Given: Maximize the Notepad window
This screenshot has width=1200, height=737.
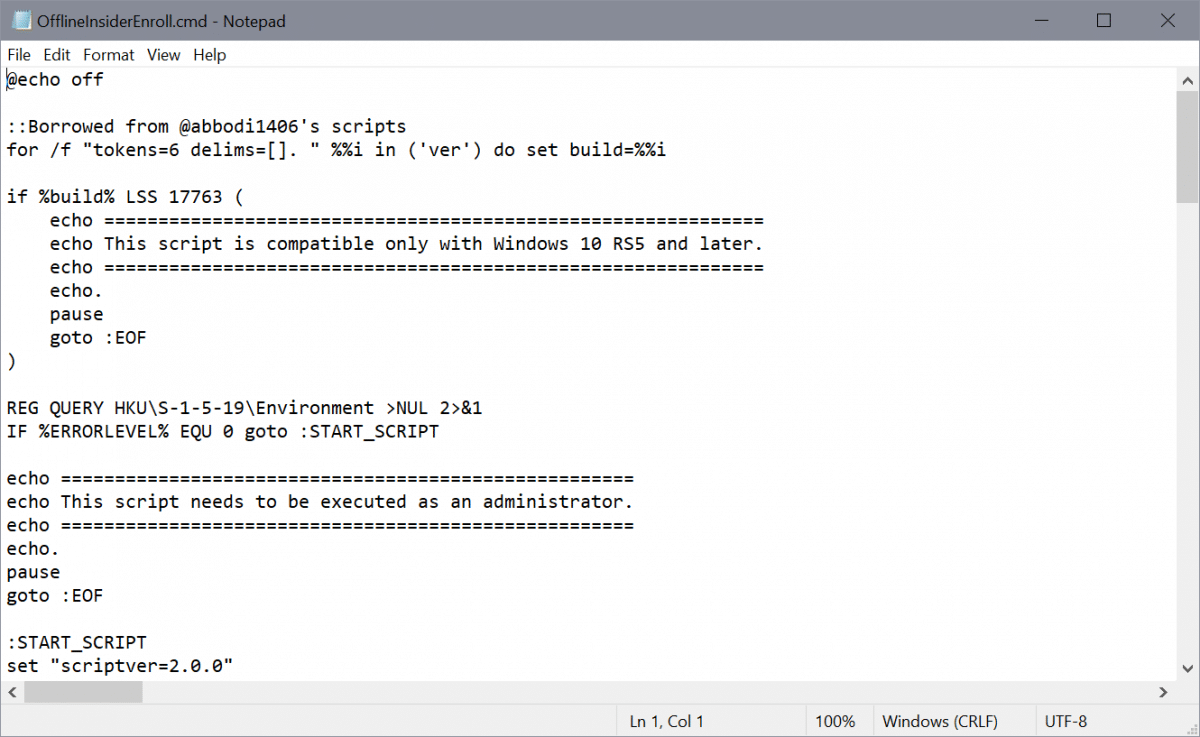Looking at the screenshot, I should click(1104, 20).
